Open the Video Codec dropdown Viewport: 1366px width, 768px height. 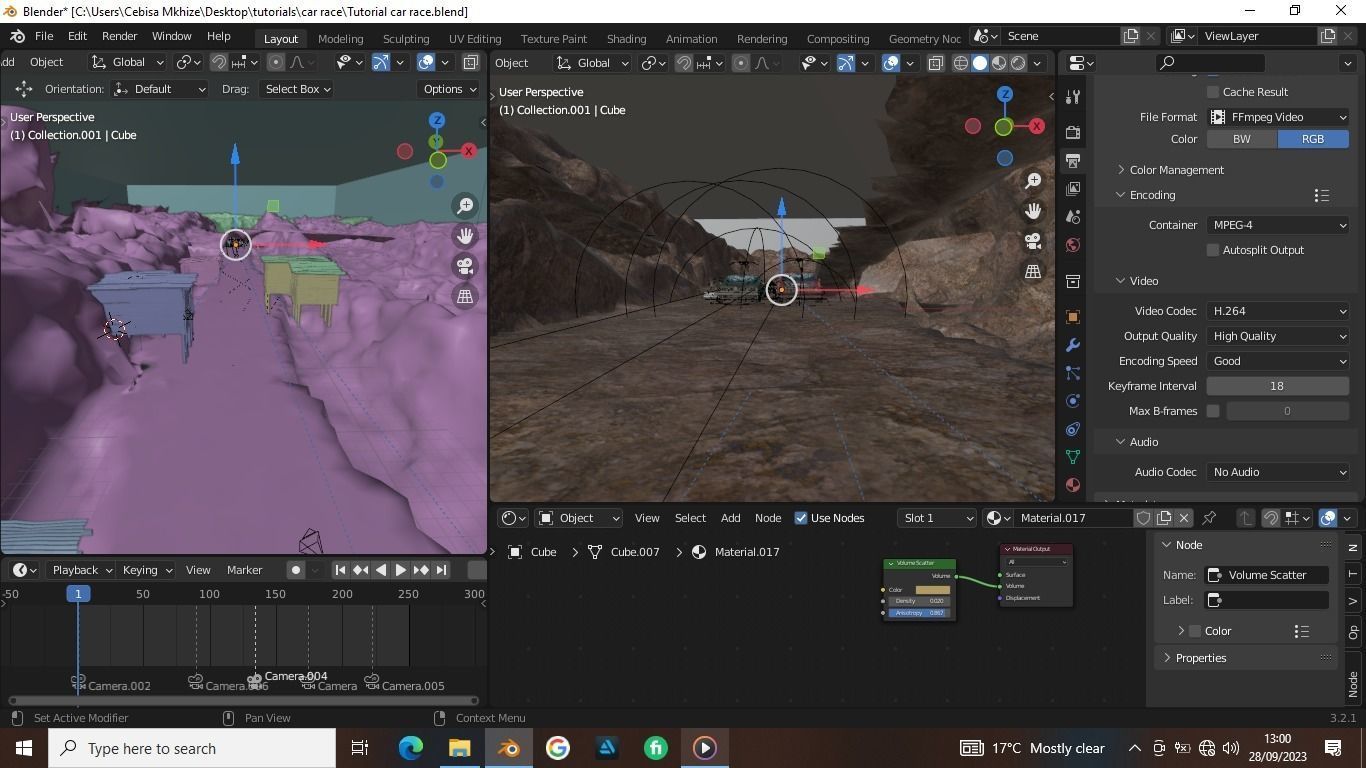click(1278, 311)
